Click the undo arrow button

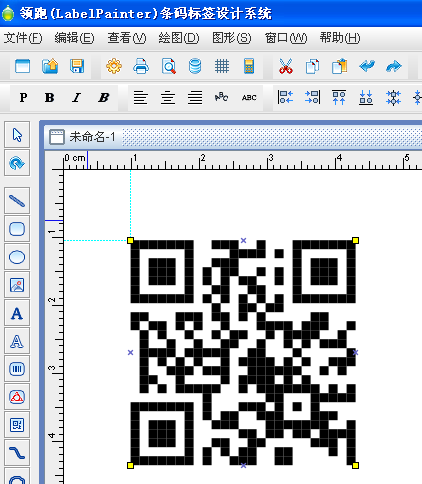367,66
